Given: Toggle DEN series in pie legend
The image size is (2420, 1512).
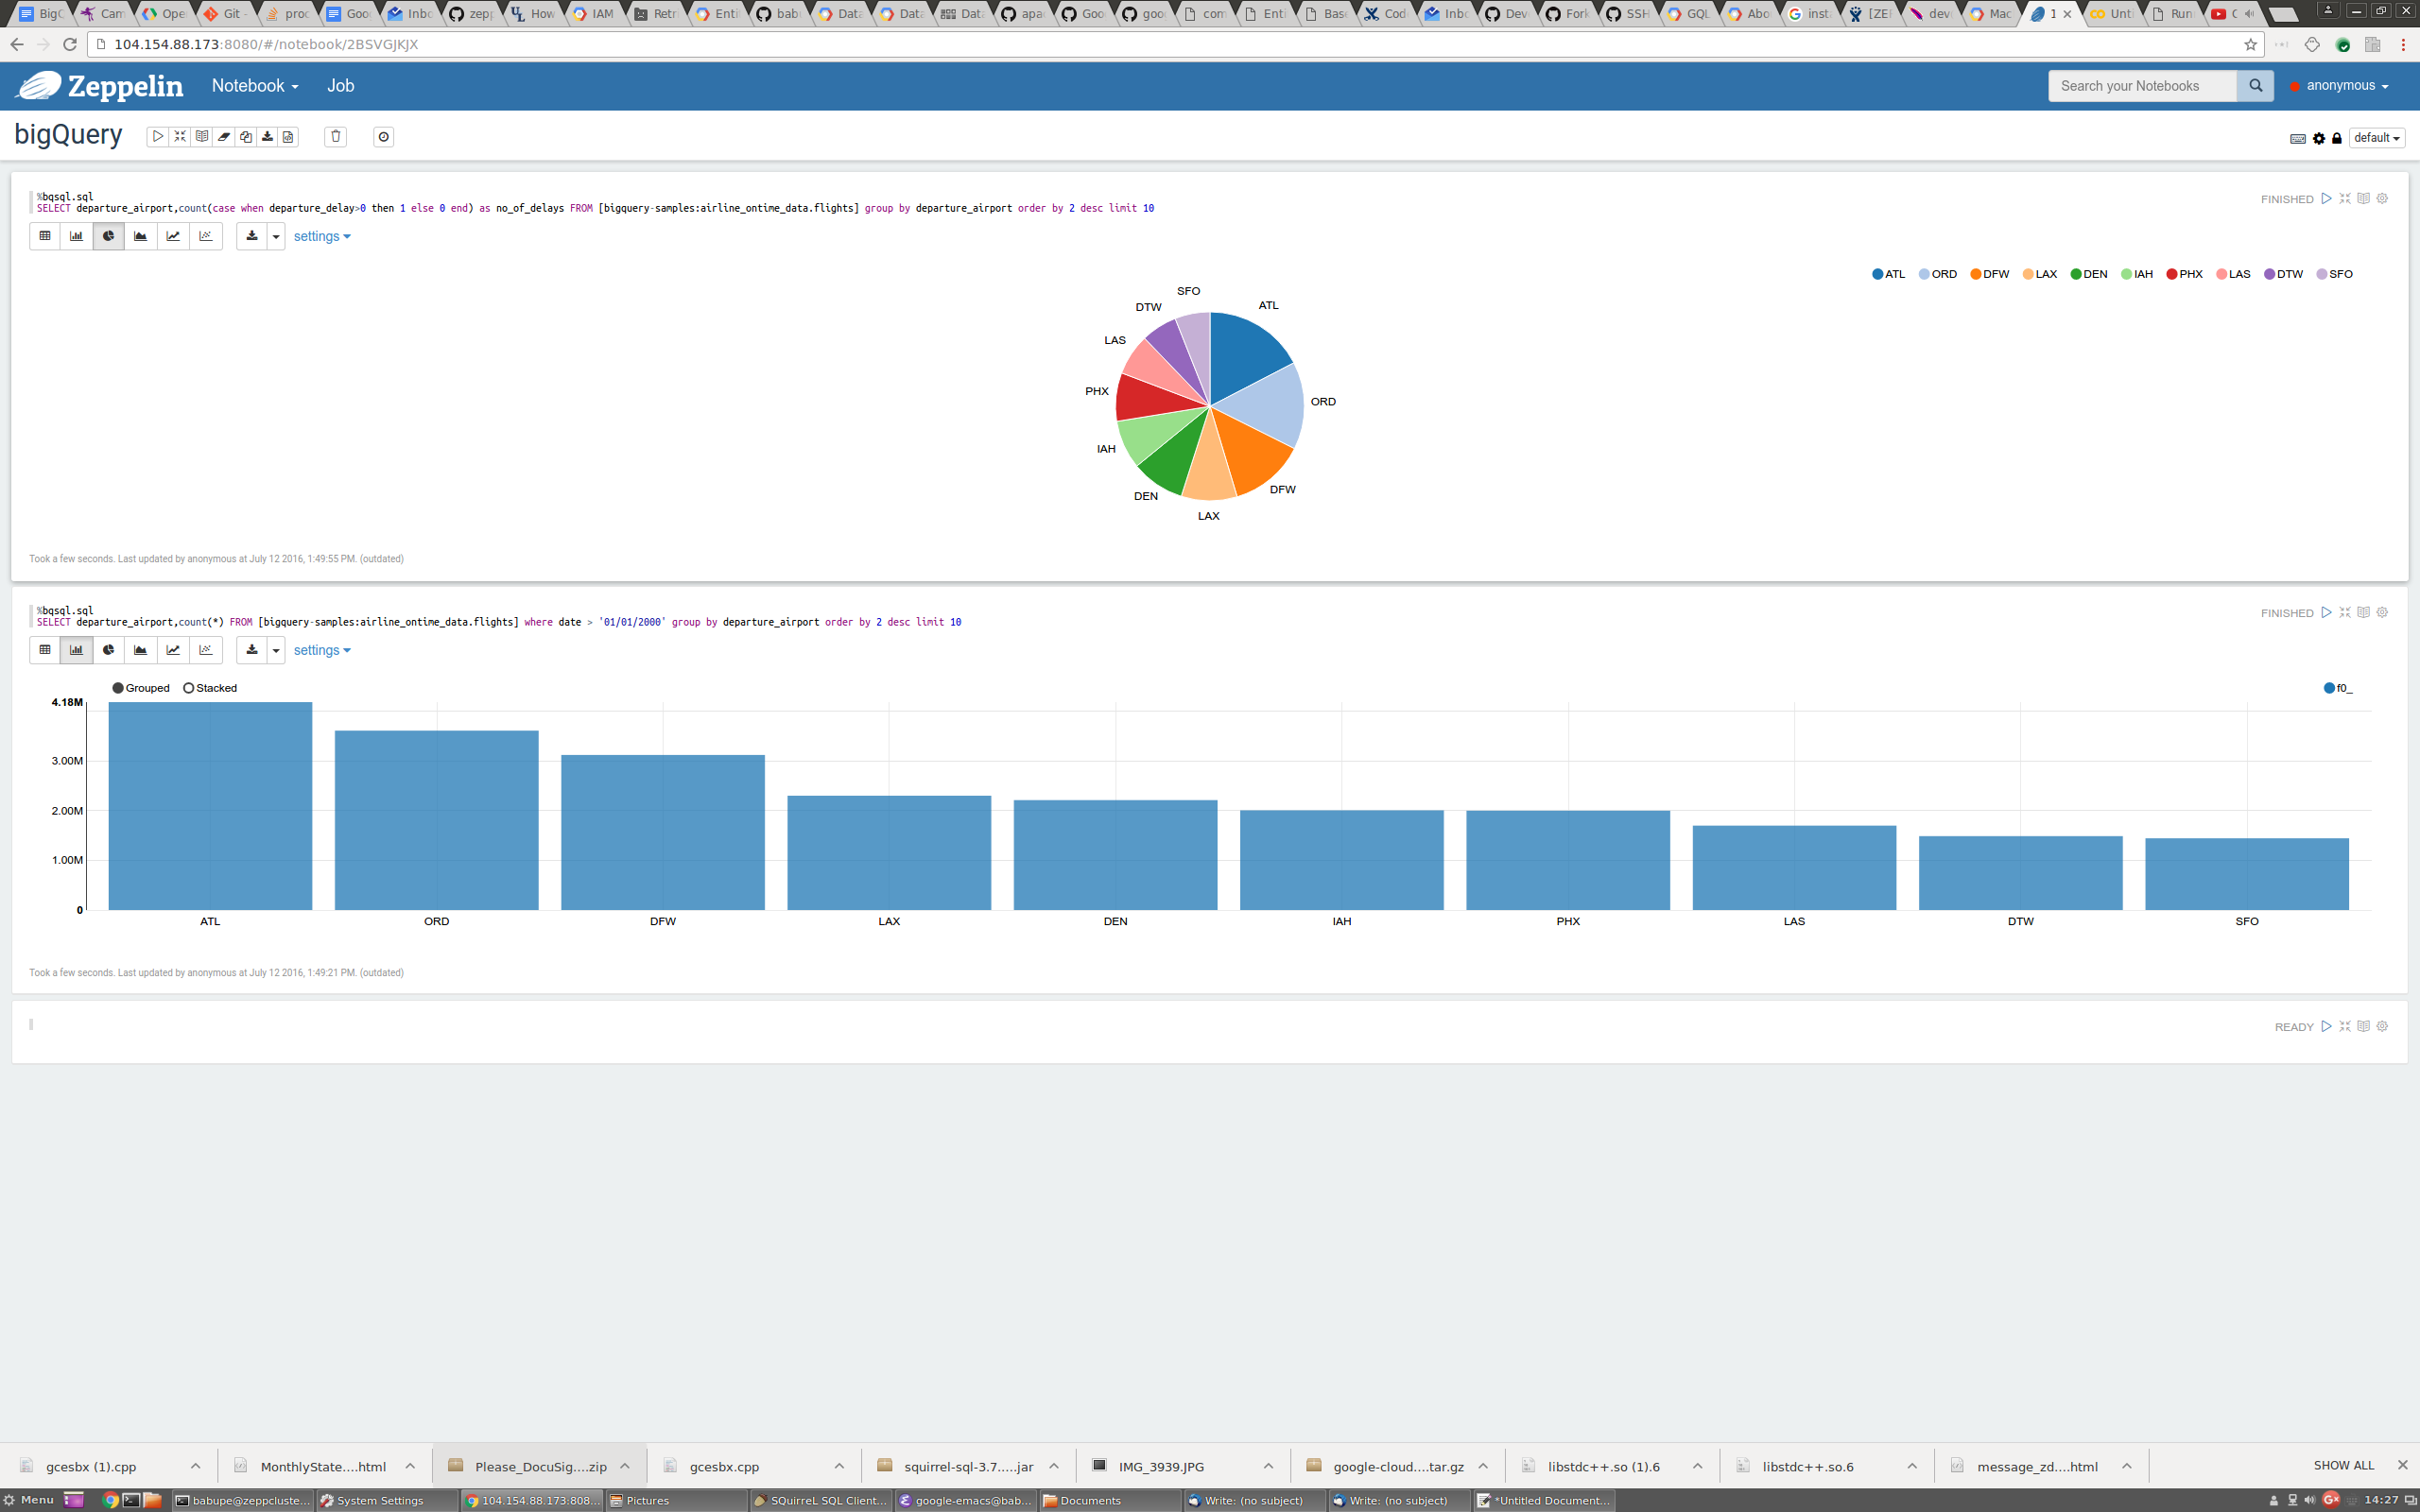Looking at the screenshot, I should click(x=2089, y=274).
